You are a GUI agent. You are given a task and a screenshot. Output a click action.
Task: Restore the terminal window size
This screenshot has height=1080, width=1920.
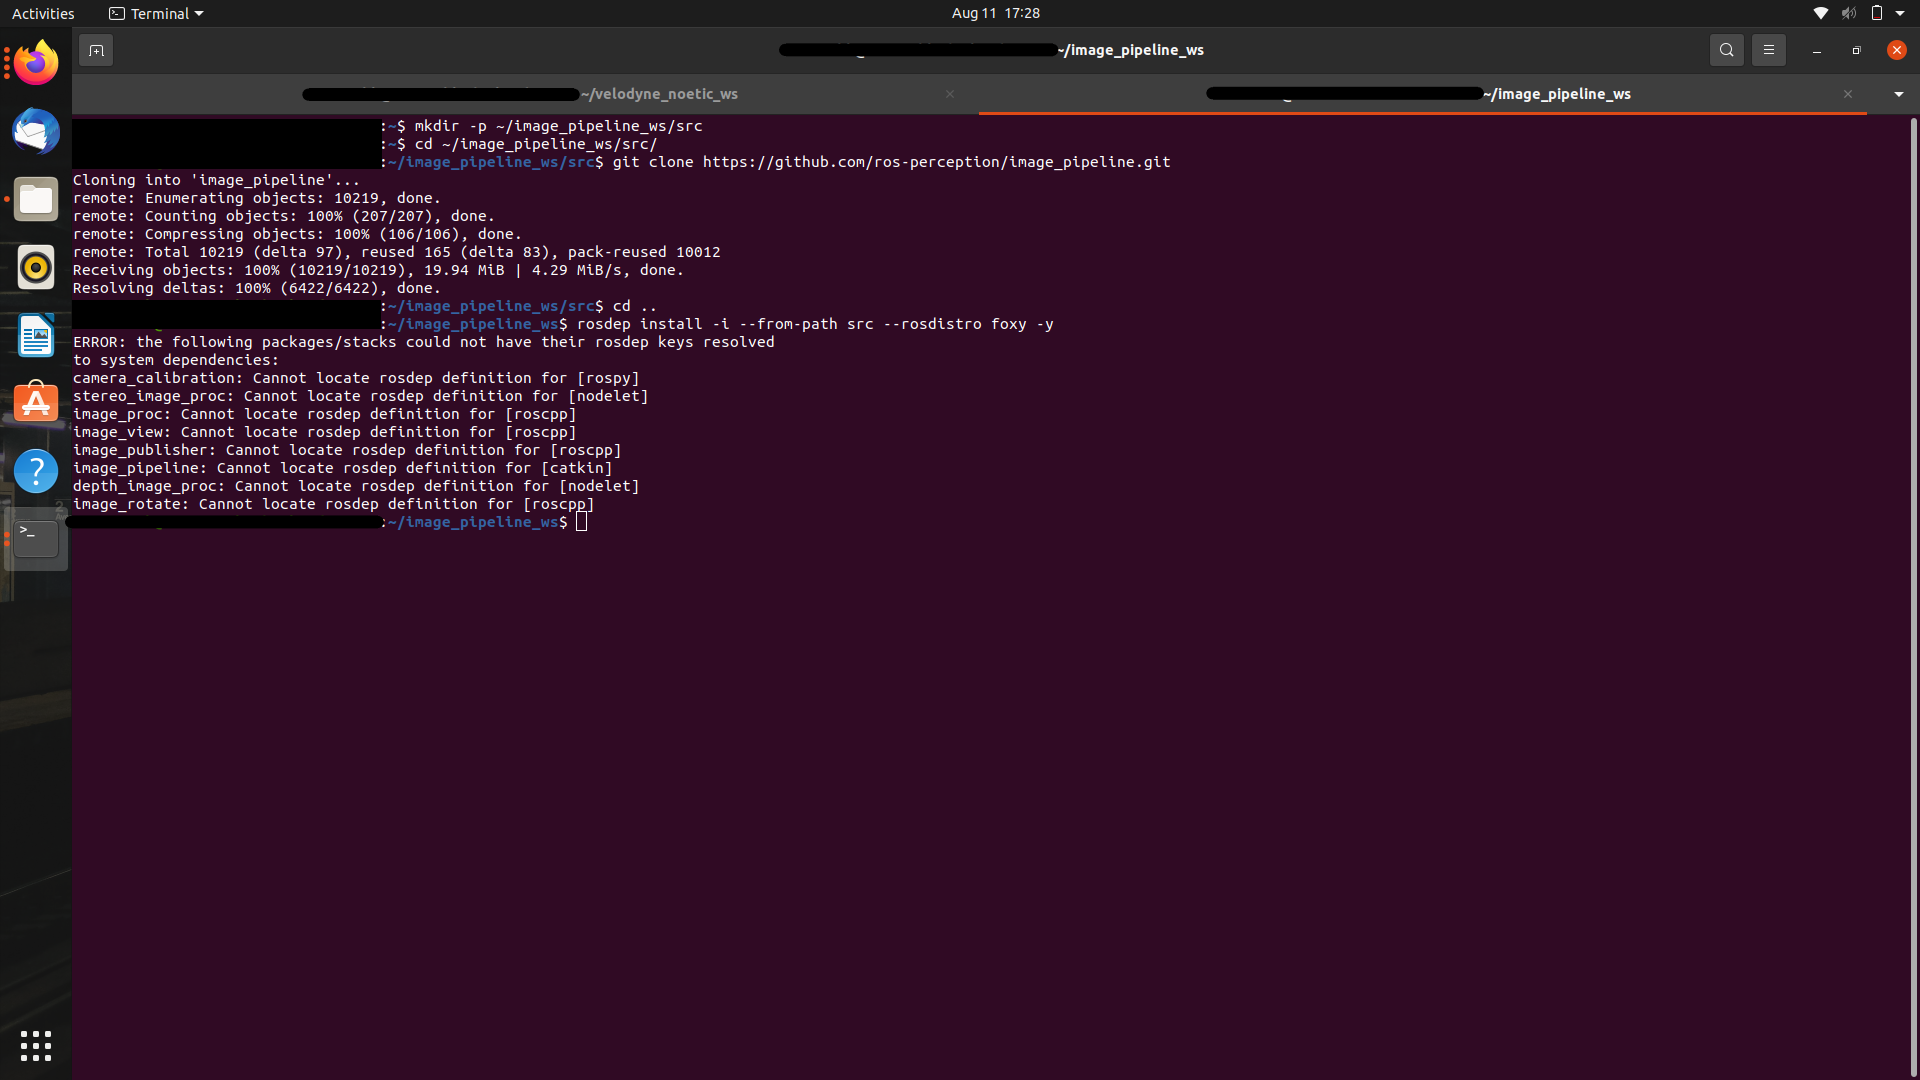click(x=1856, y=50)
